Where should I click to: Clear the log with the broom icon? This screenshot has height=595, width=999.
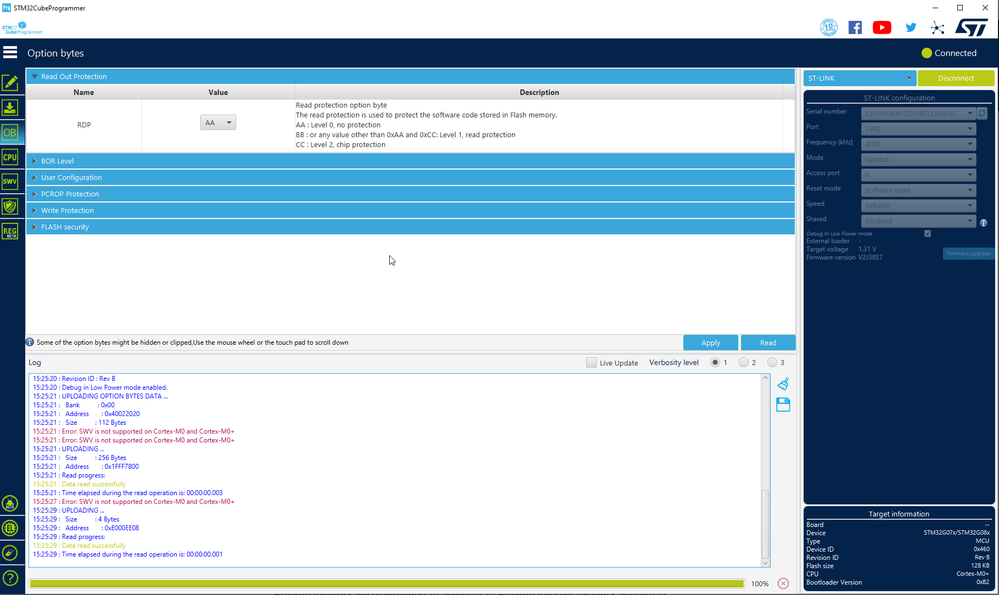click(x=783, y=384)
